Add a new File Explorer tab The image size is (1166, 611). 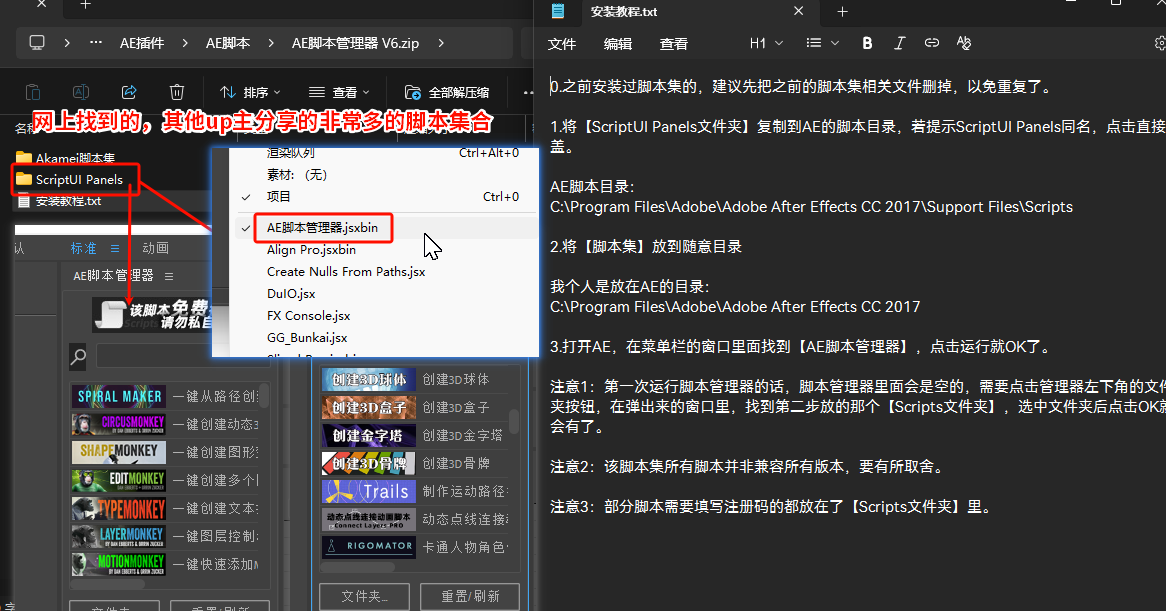[86, 4]
